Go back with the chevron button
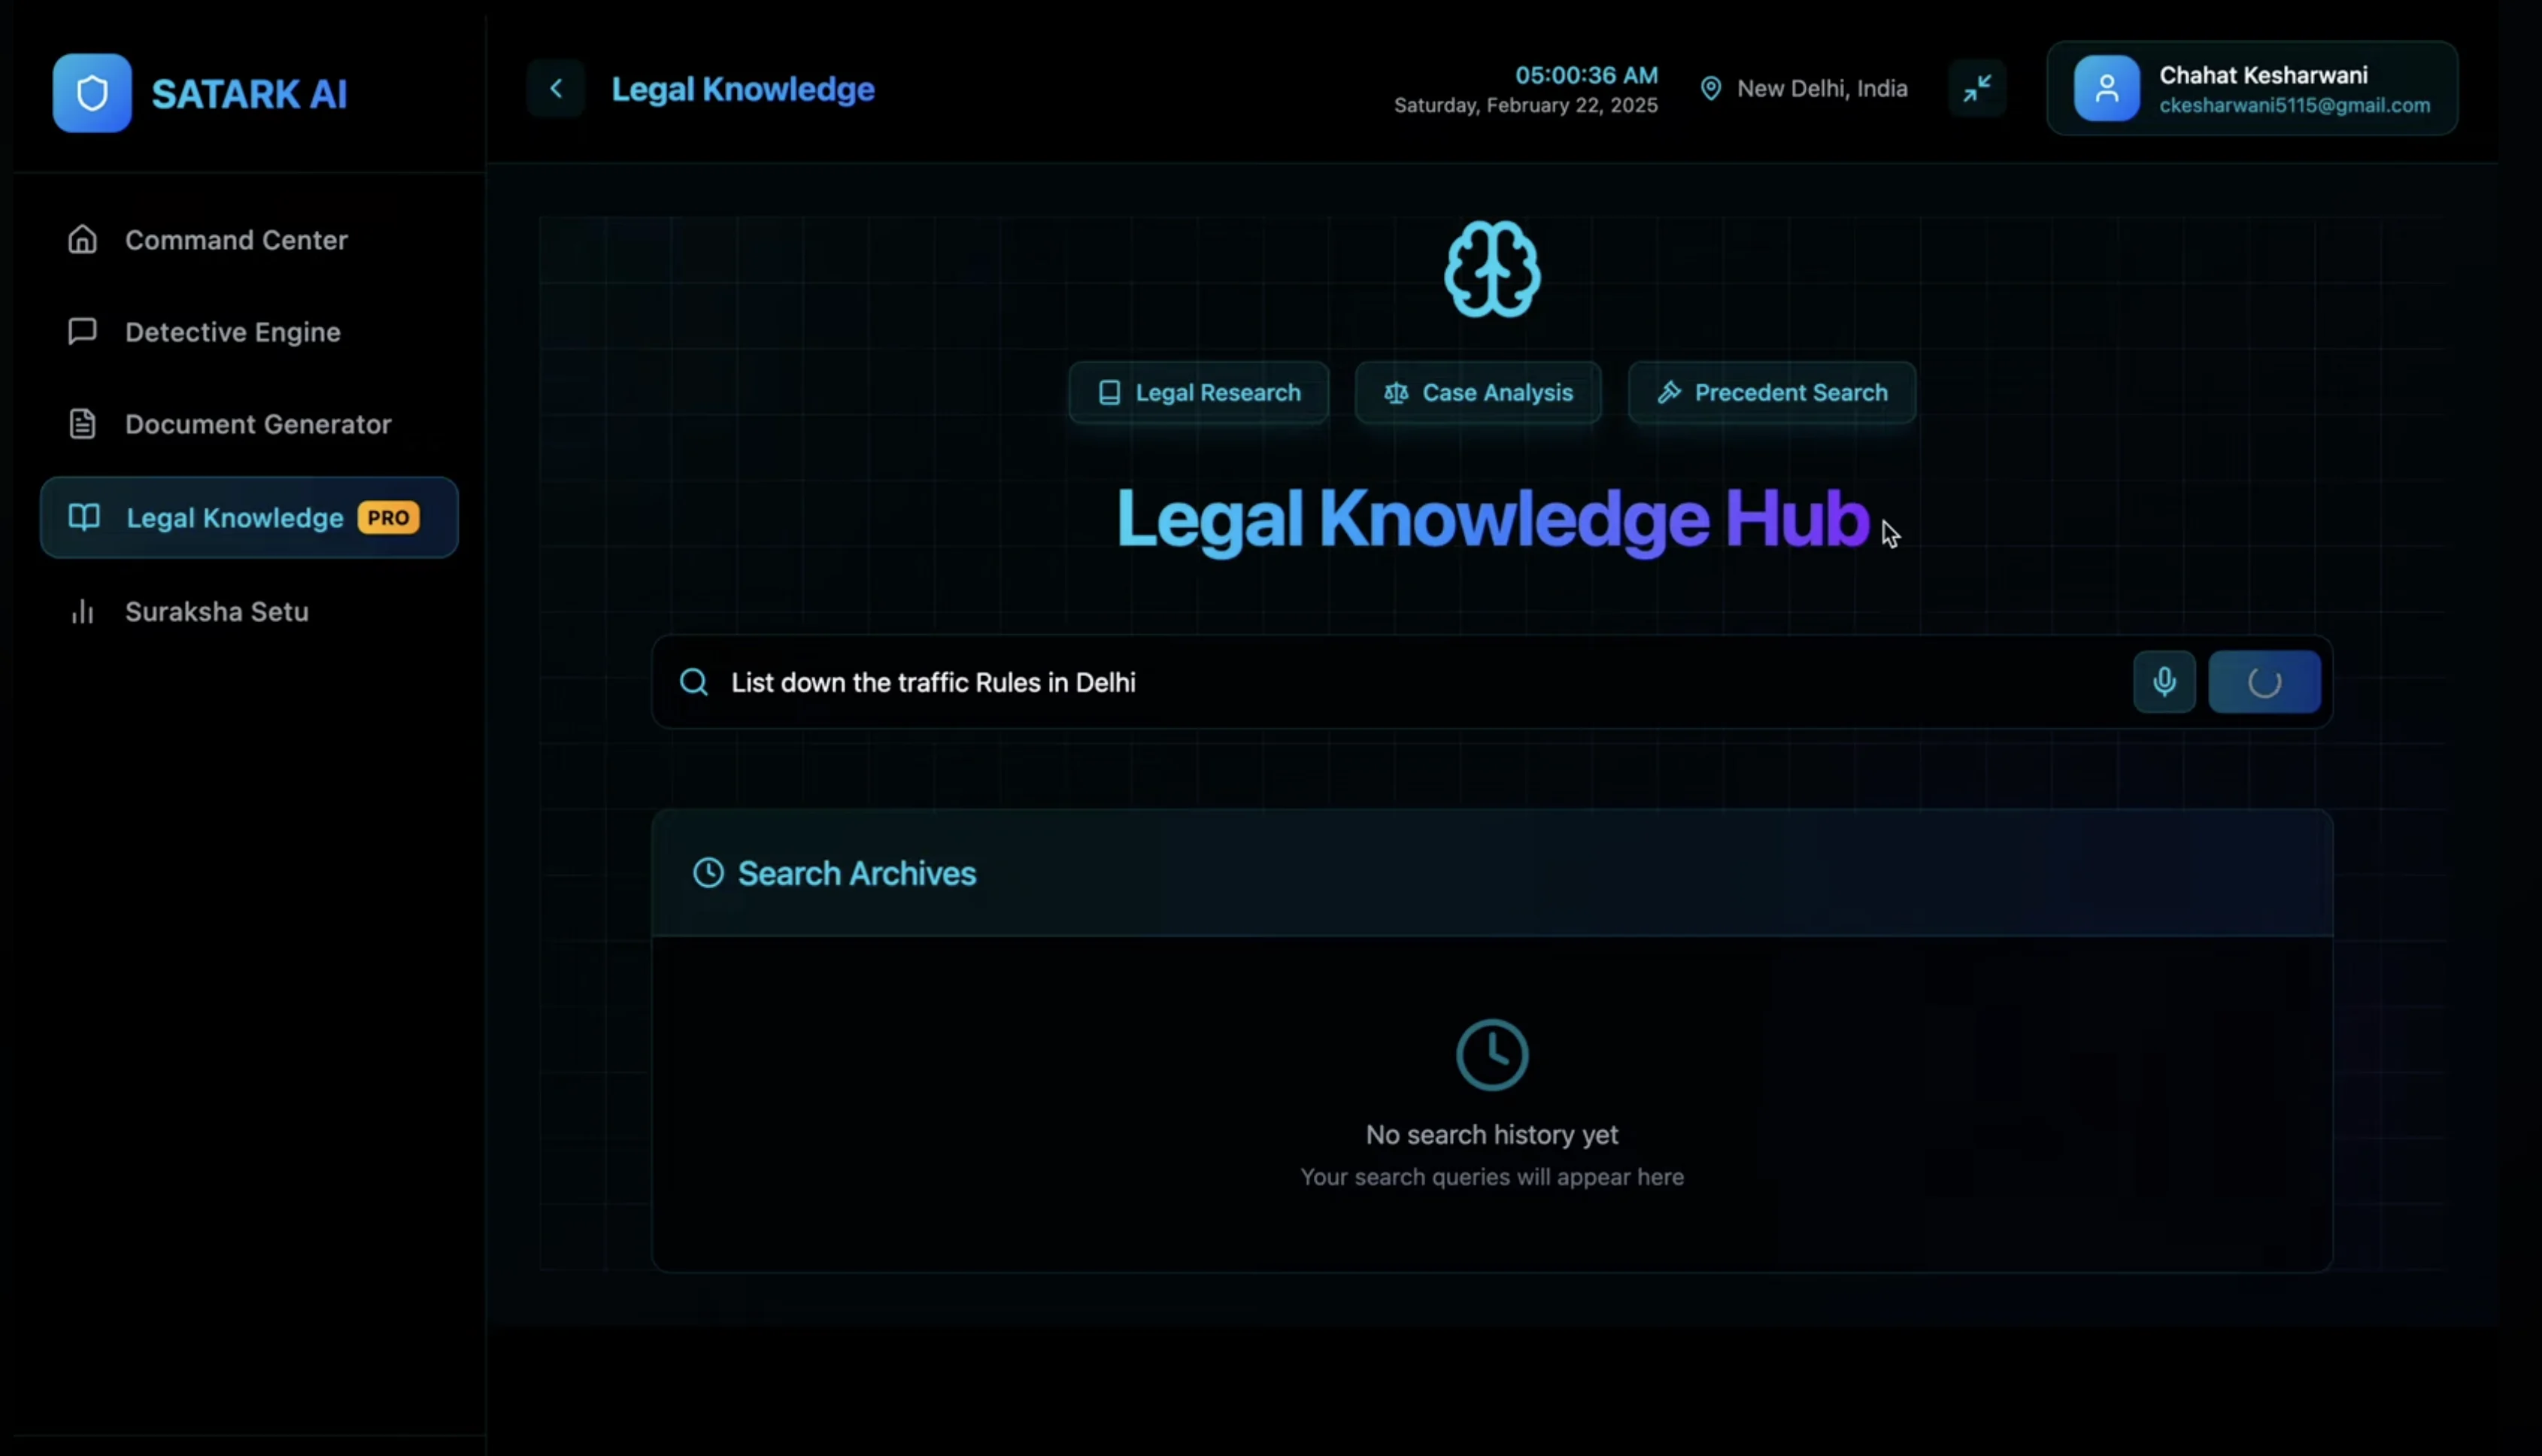 [x=556, y=89]
